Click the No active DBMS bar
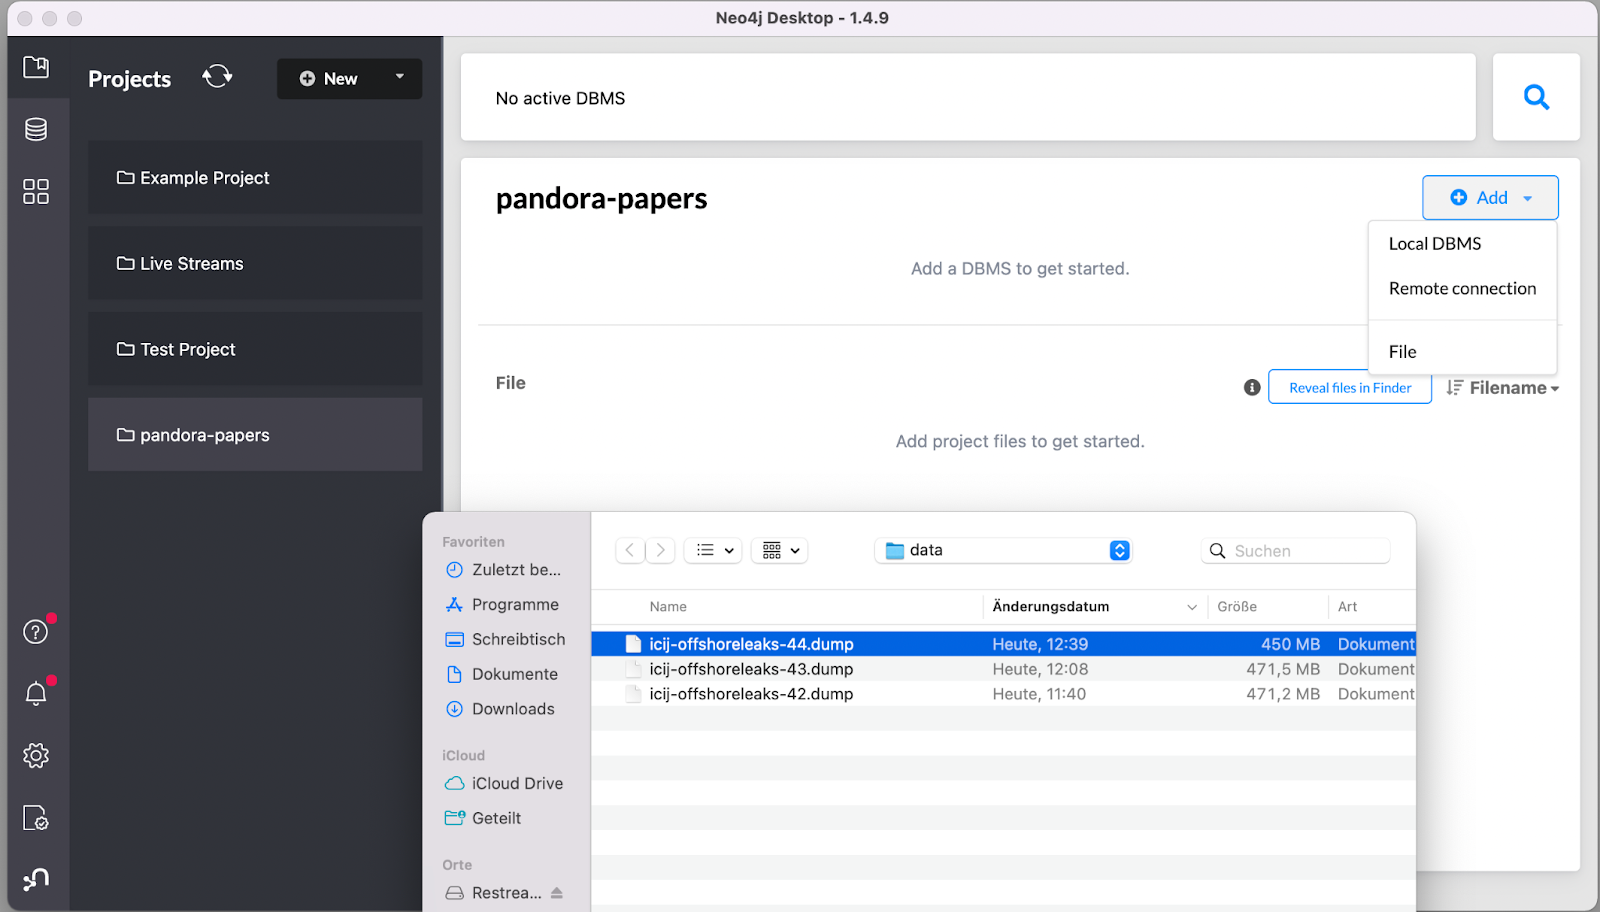 pyautogui.click(x=968, y=97)
